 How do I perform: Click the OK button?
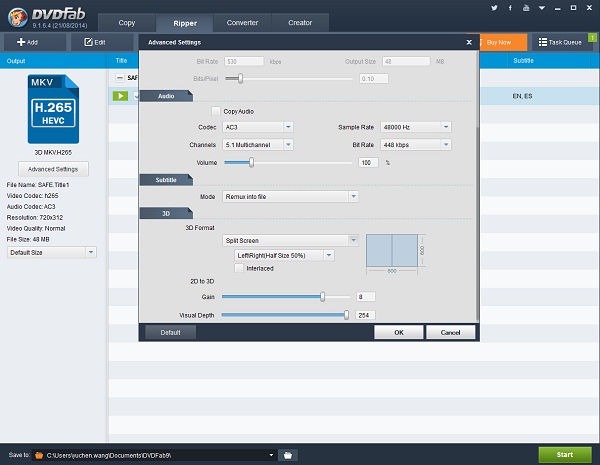(398, 332)
